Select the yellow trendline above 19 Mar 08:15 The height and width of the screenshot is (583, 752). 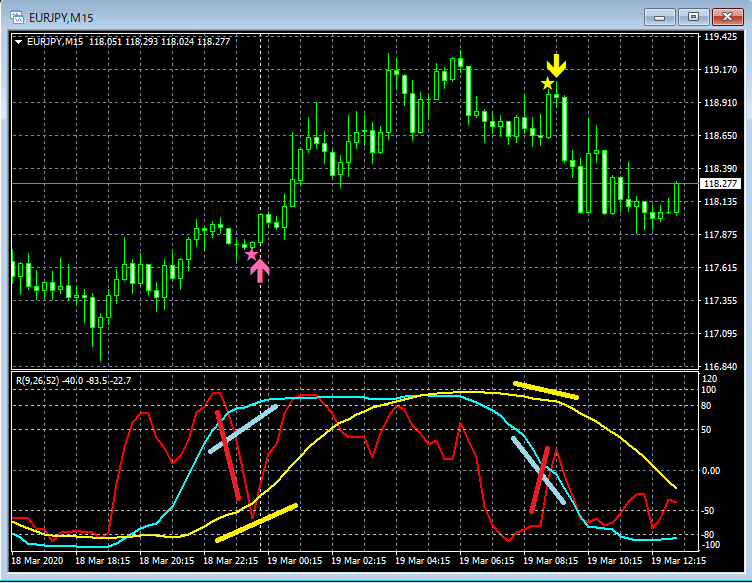[x=546, y=390]
